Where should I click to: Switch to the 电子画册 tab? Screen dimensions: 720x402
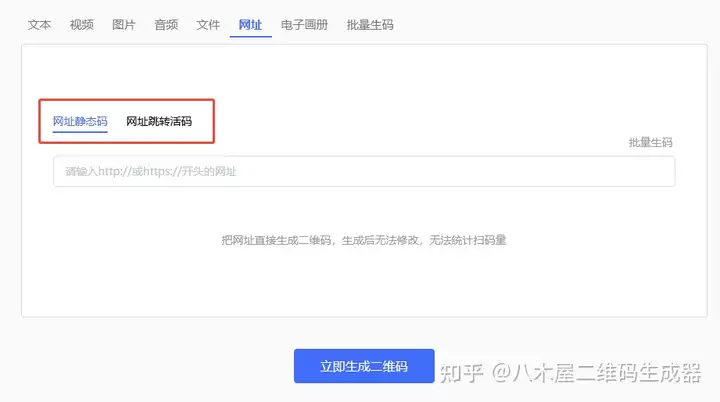(x=304, y=25)
